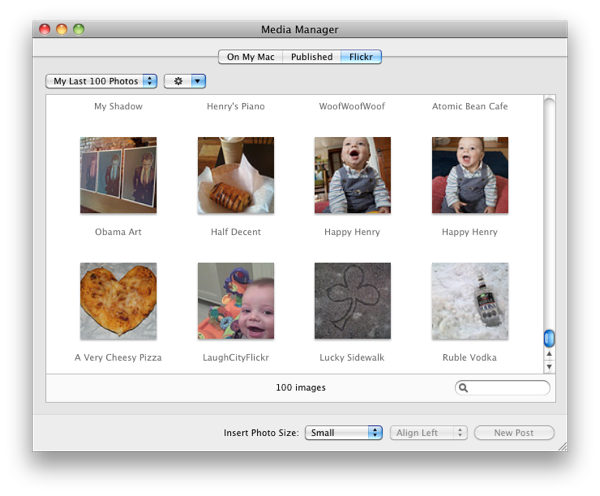This screenshot has height=496, width=600.
Task: Open the Align Left dropdown
Action: point(429,433)
